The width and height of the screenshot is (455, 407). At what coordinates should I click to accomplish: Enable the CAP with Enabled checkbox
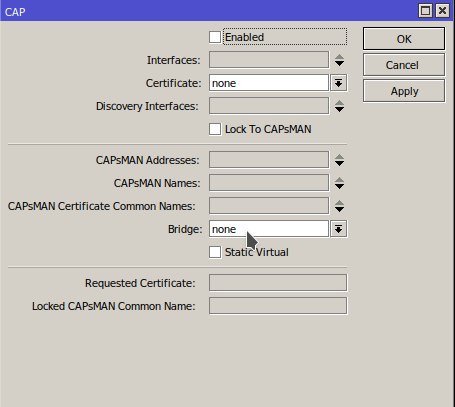point(215,37)
